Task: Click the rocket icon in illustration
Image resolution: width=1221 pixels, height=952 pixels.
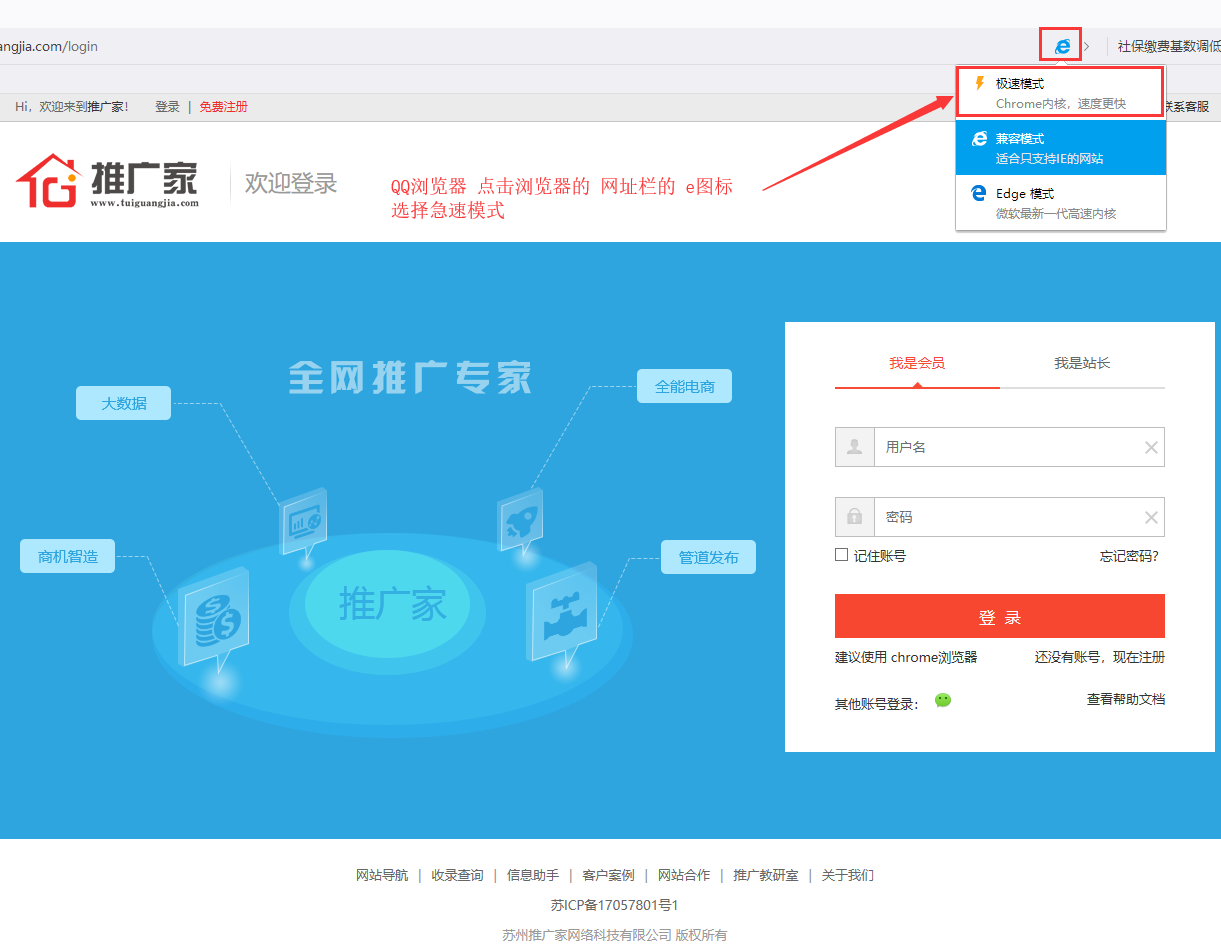Action: pos(521,521)
